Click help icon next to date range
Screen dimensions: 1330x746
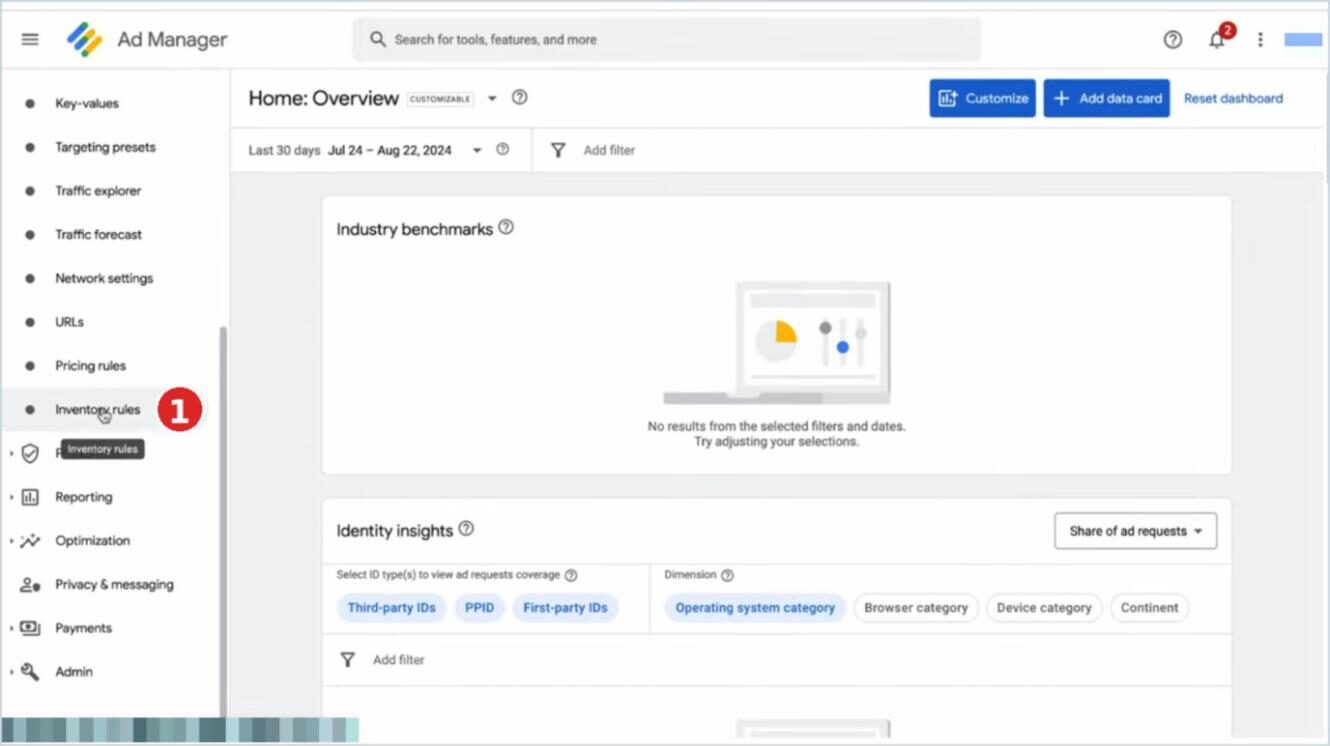tap(503, 150)
